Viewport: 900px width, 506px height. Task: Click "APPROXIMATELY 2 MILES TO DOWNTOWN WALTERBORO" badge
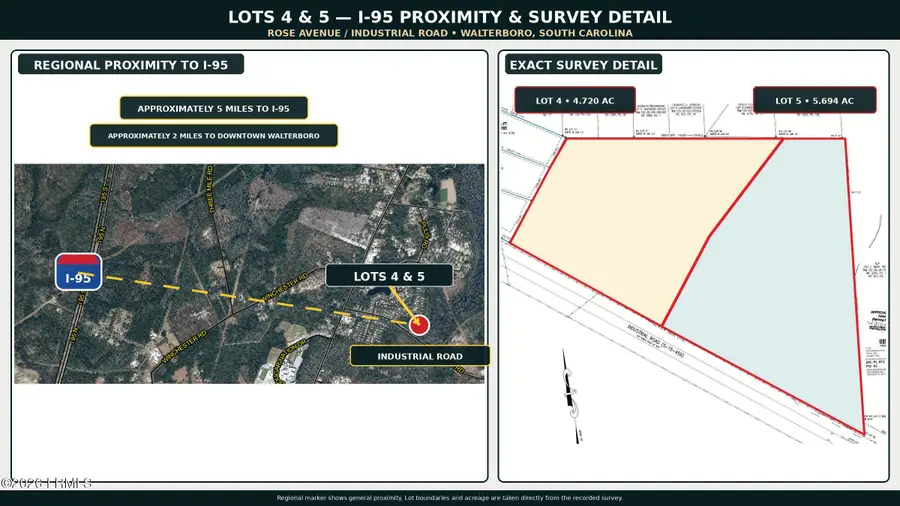214,136
